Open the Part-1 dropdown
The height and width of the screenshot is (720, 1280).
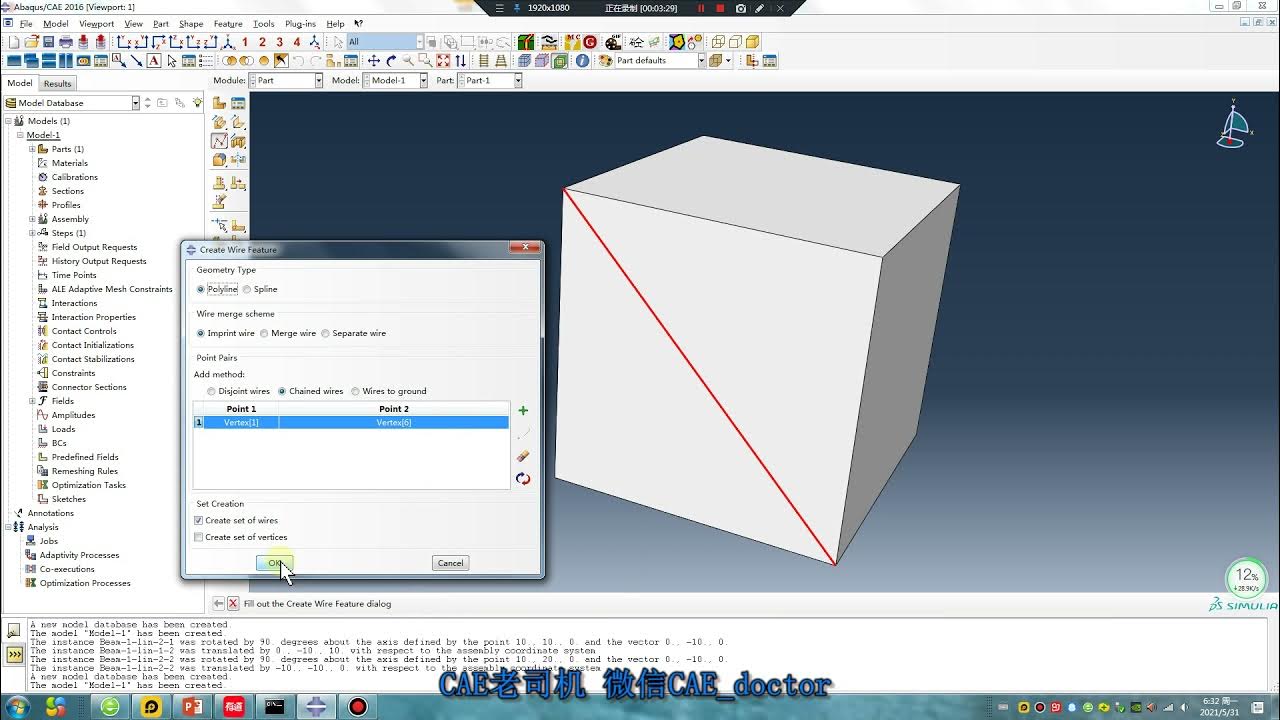click(x=517, y=80)
